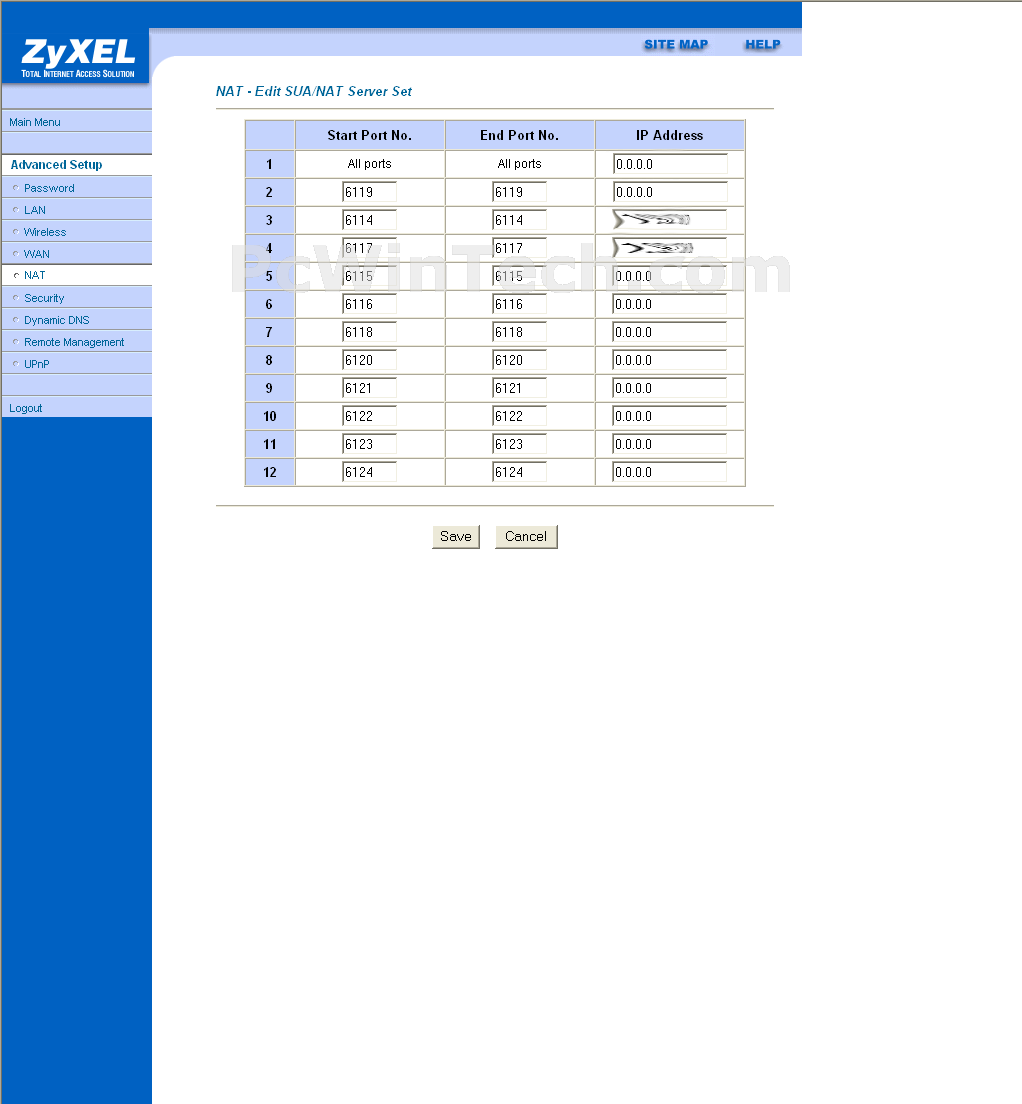Open the HELP link

click(x=762, y=44)
